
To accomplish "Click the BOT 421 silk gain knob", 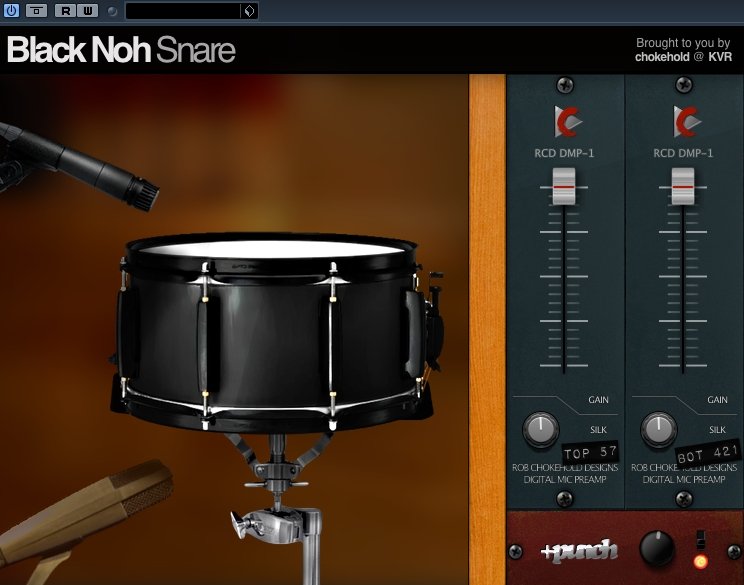I will [659, 429].
